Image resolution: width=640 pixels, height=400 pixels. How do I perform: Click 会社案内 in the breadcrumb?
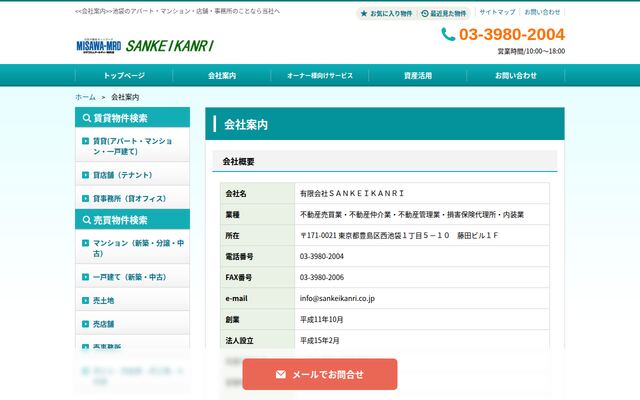point(125,97)
